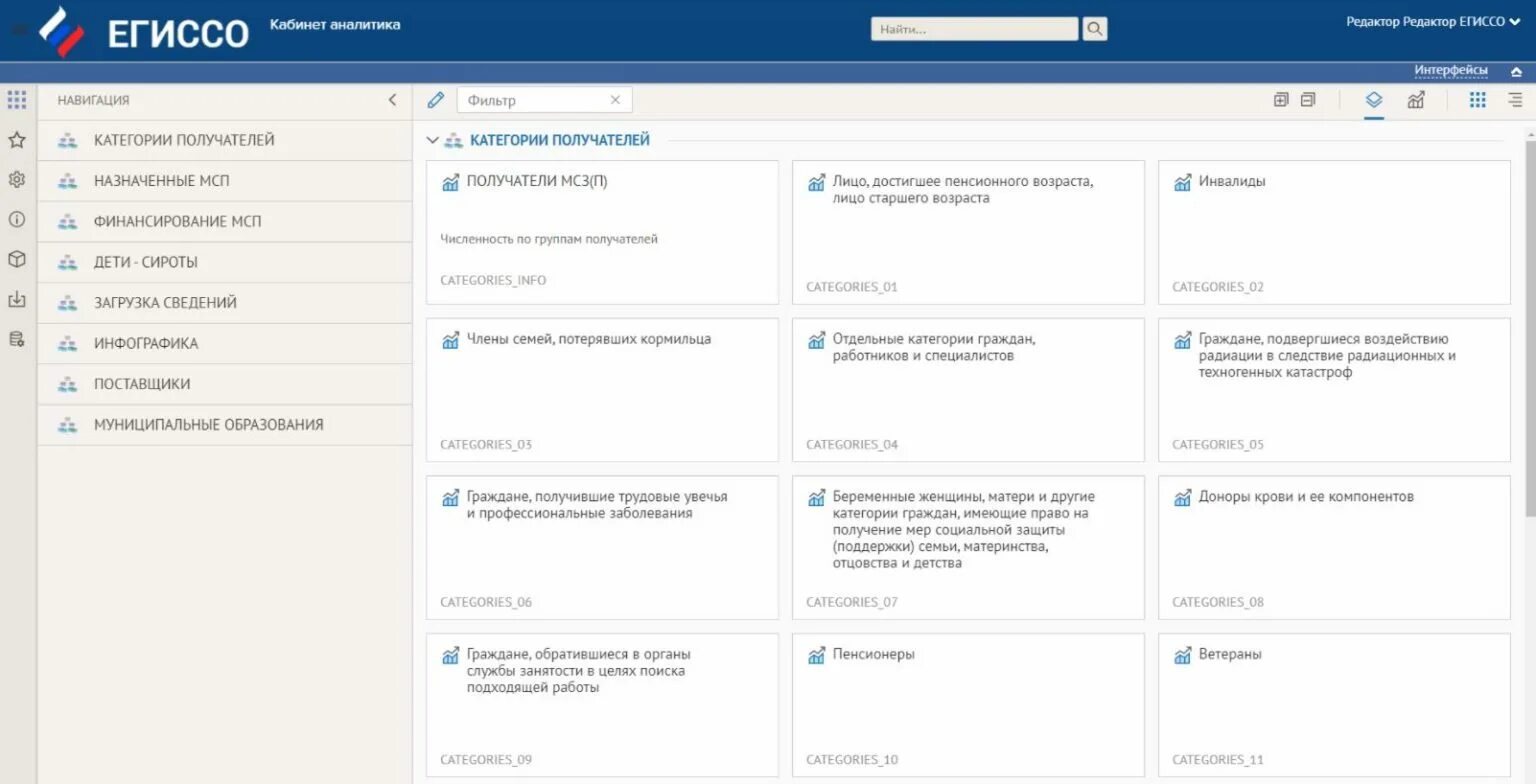Image resolution: width=1536 pixels, height=784 pixels.
Task: Click the CATEGORIES_04 label
Action: pos(852,444)
